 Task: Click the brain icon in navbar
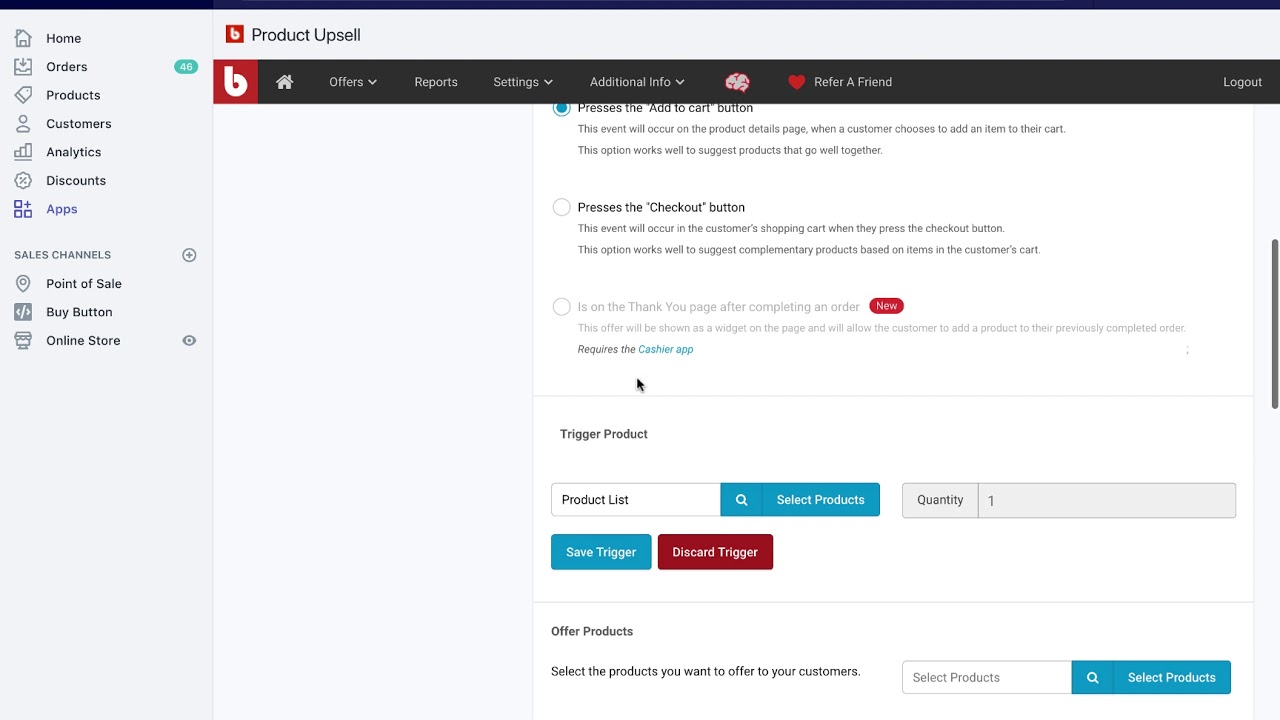pos(737,82)
